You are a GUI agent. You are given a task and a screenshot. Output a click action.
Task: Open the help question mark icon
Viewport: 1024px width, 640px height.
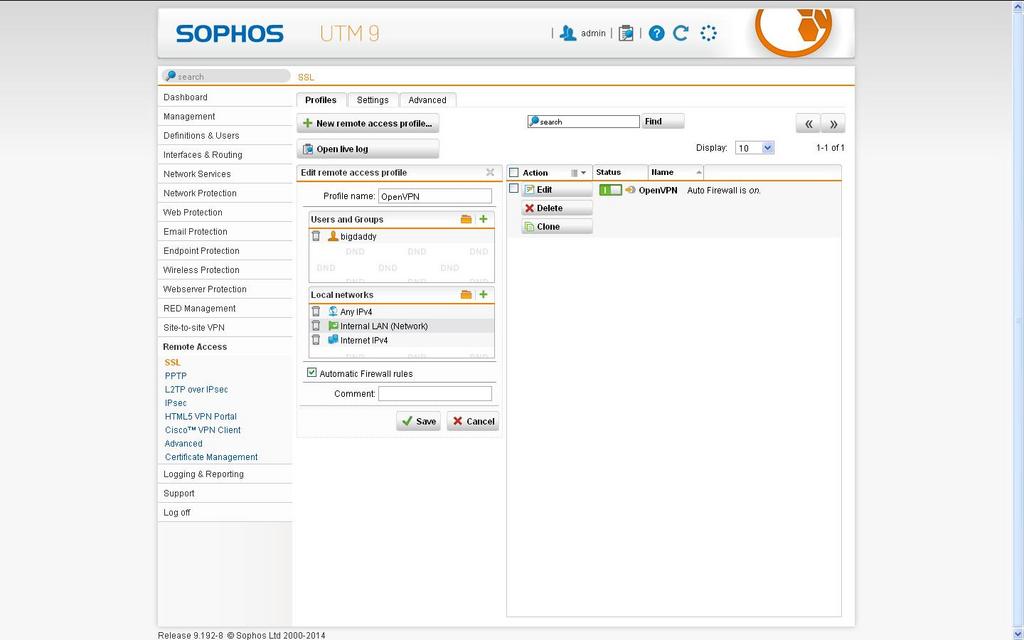pyautogui.click(x=656, y=33)
